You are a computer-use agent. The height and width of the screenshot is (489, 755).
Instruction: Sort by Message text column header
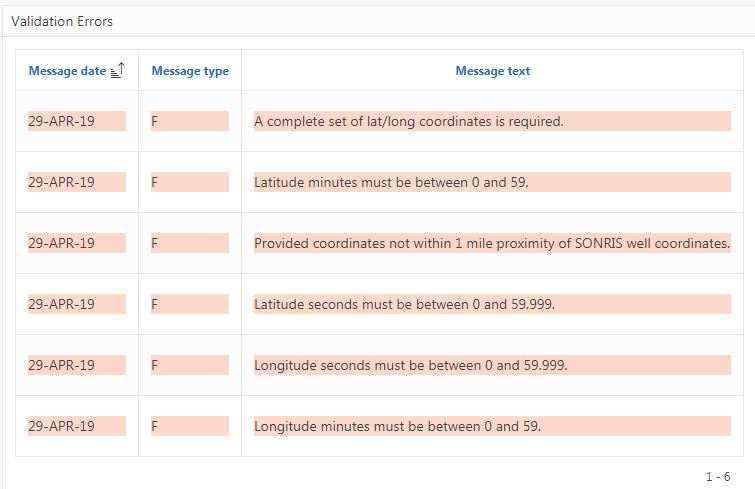coord(492,71)
